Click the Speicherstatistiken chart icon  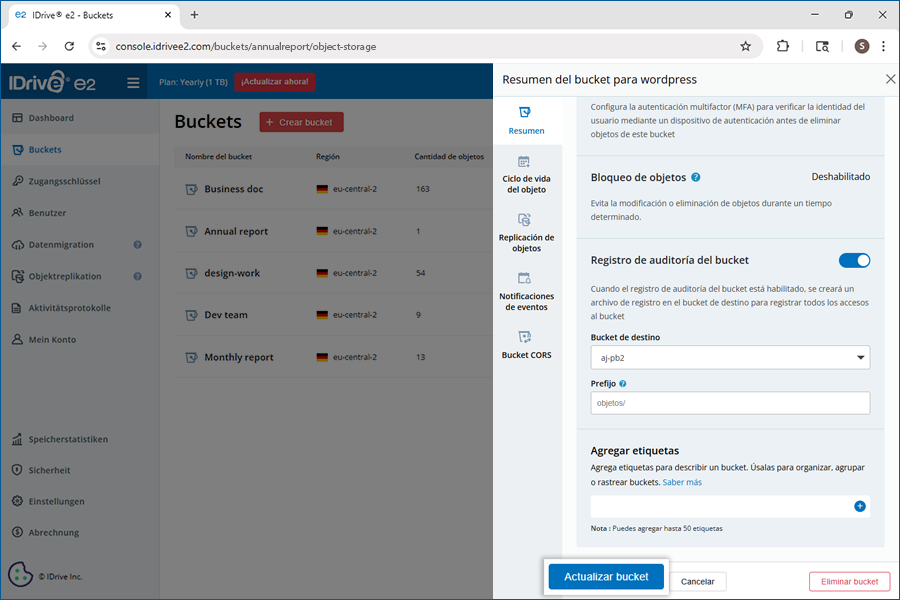[17, 439]
